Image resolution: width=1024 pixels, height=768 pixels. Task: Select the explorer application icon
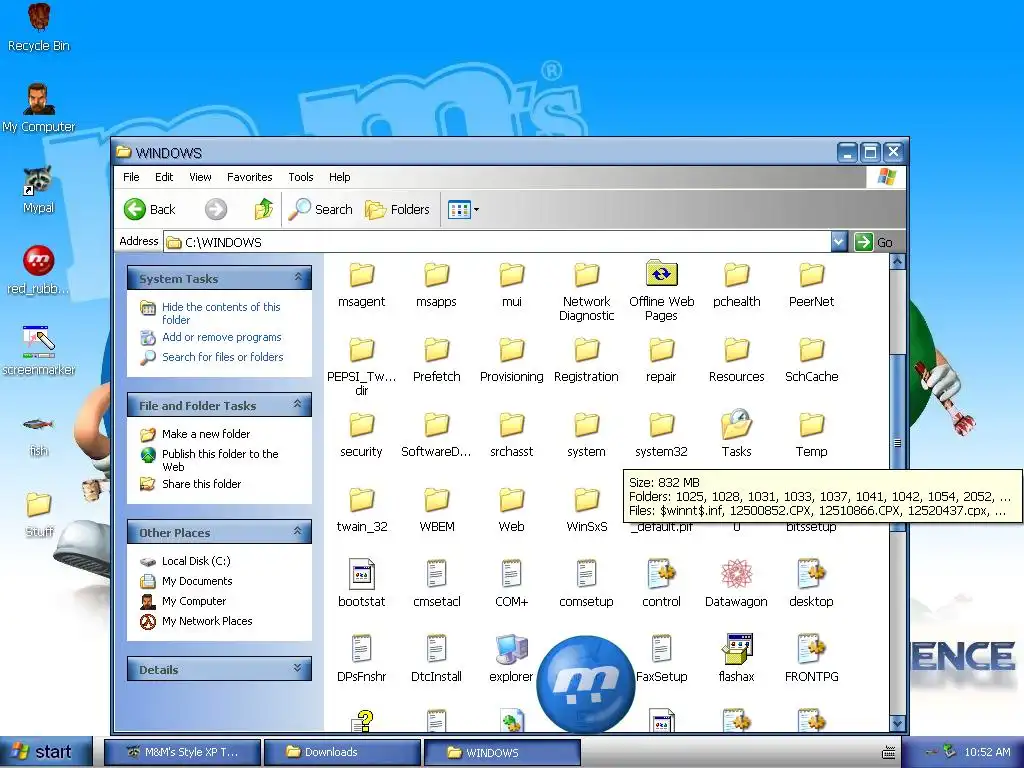[x=511, y=650]
